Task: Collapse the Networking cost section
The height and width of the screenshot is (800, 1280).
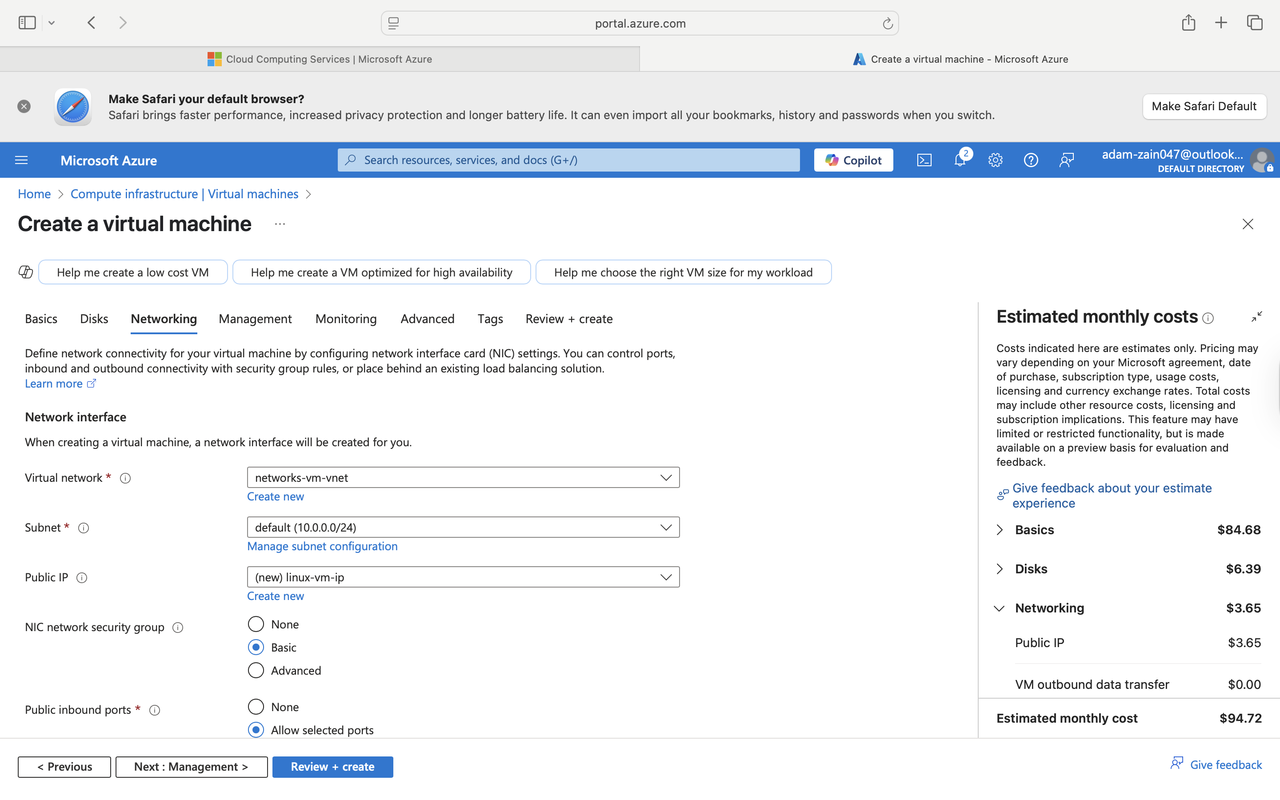Action: coord(1000,608)
